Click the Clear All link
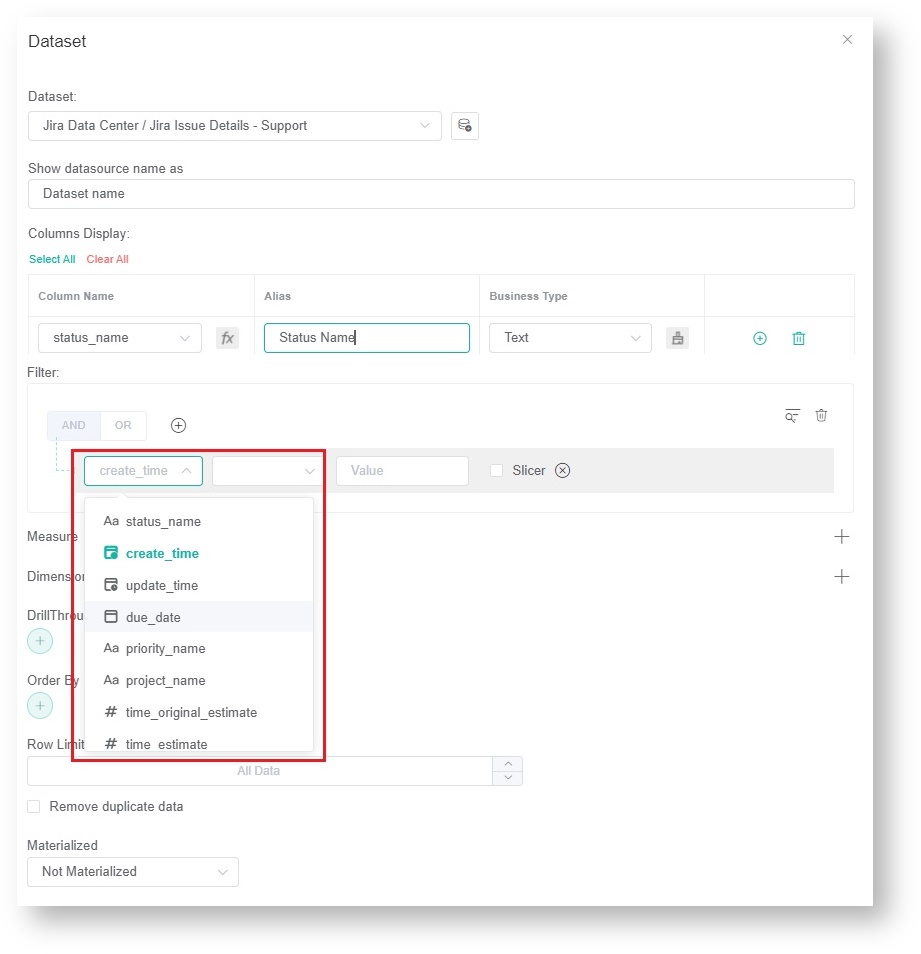The width and height of the screenshot is (921, 954). pos(107,259)
